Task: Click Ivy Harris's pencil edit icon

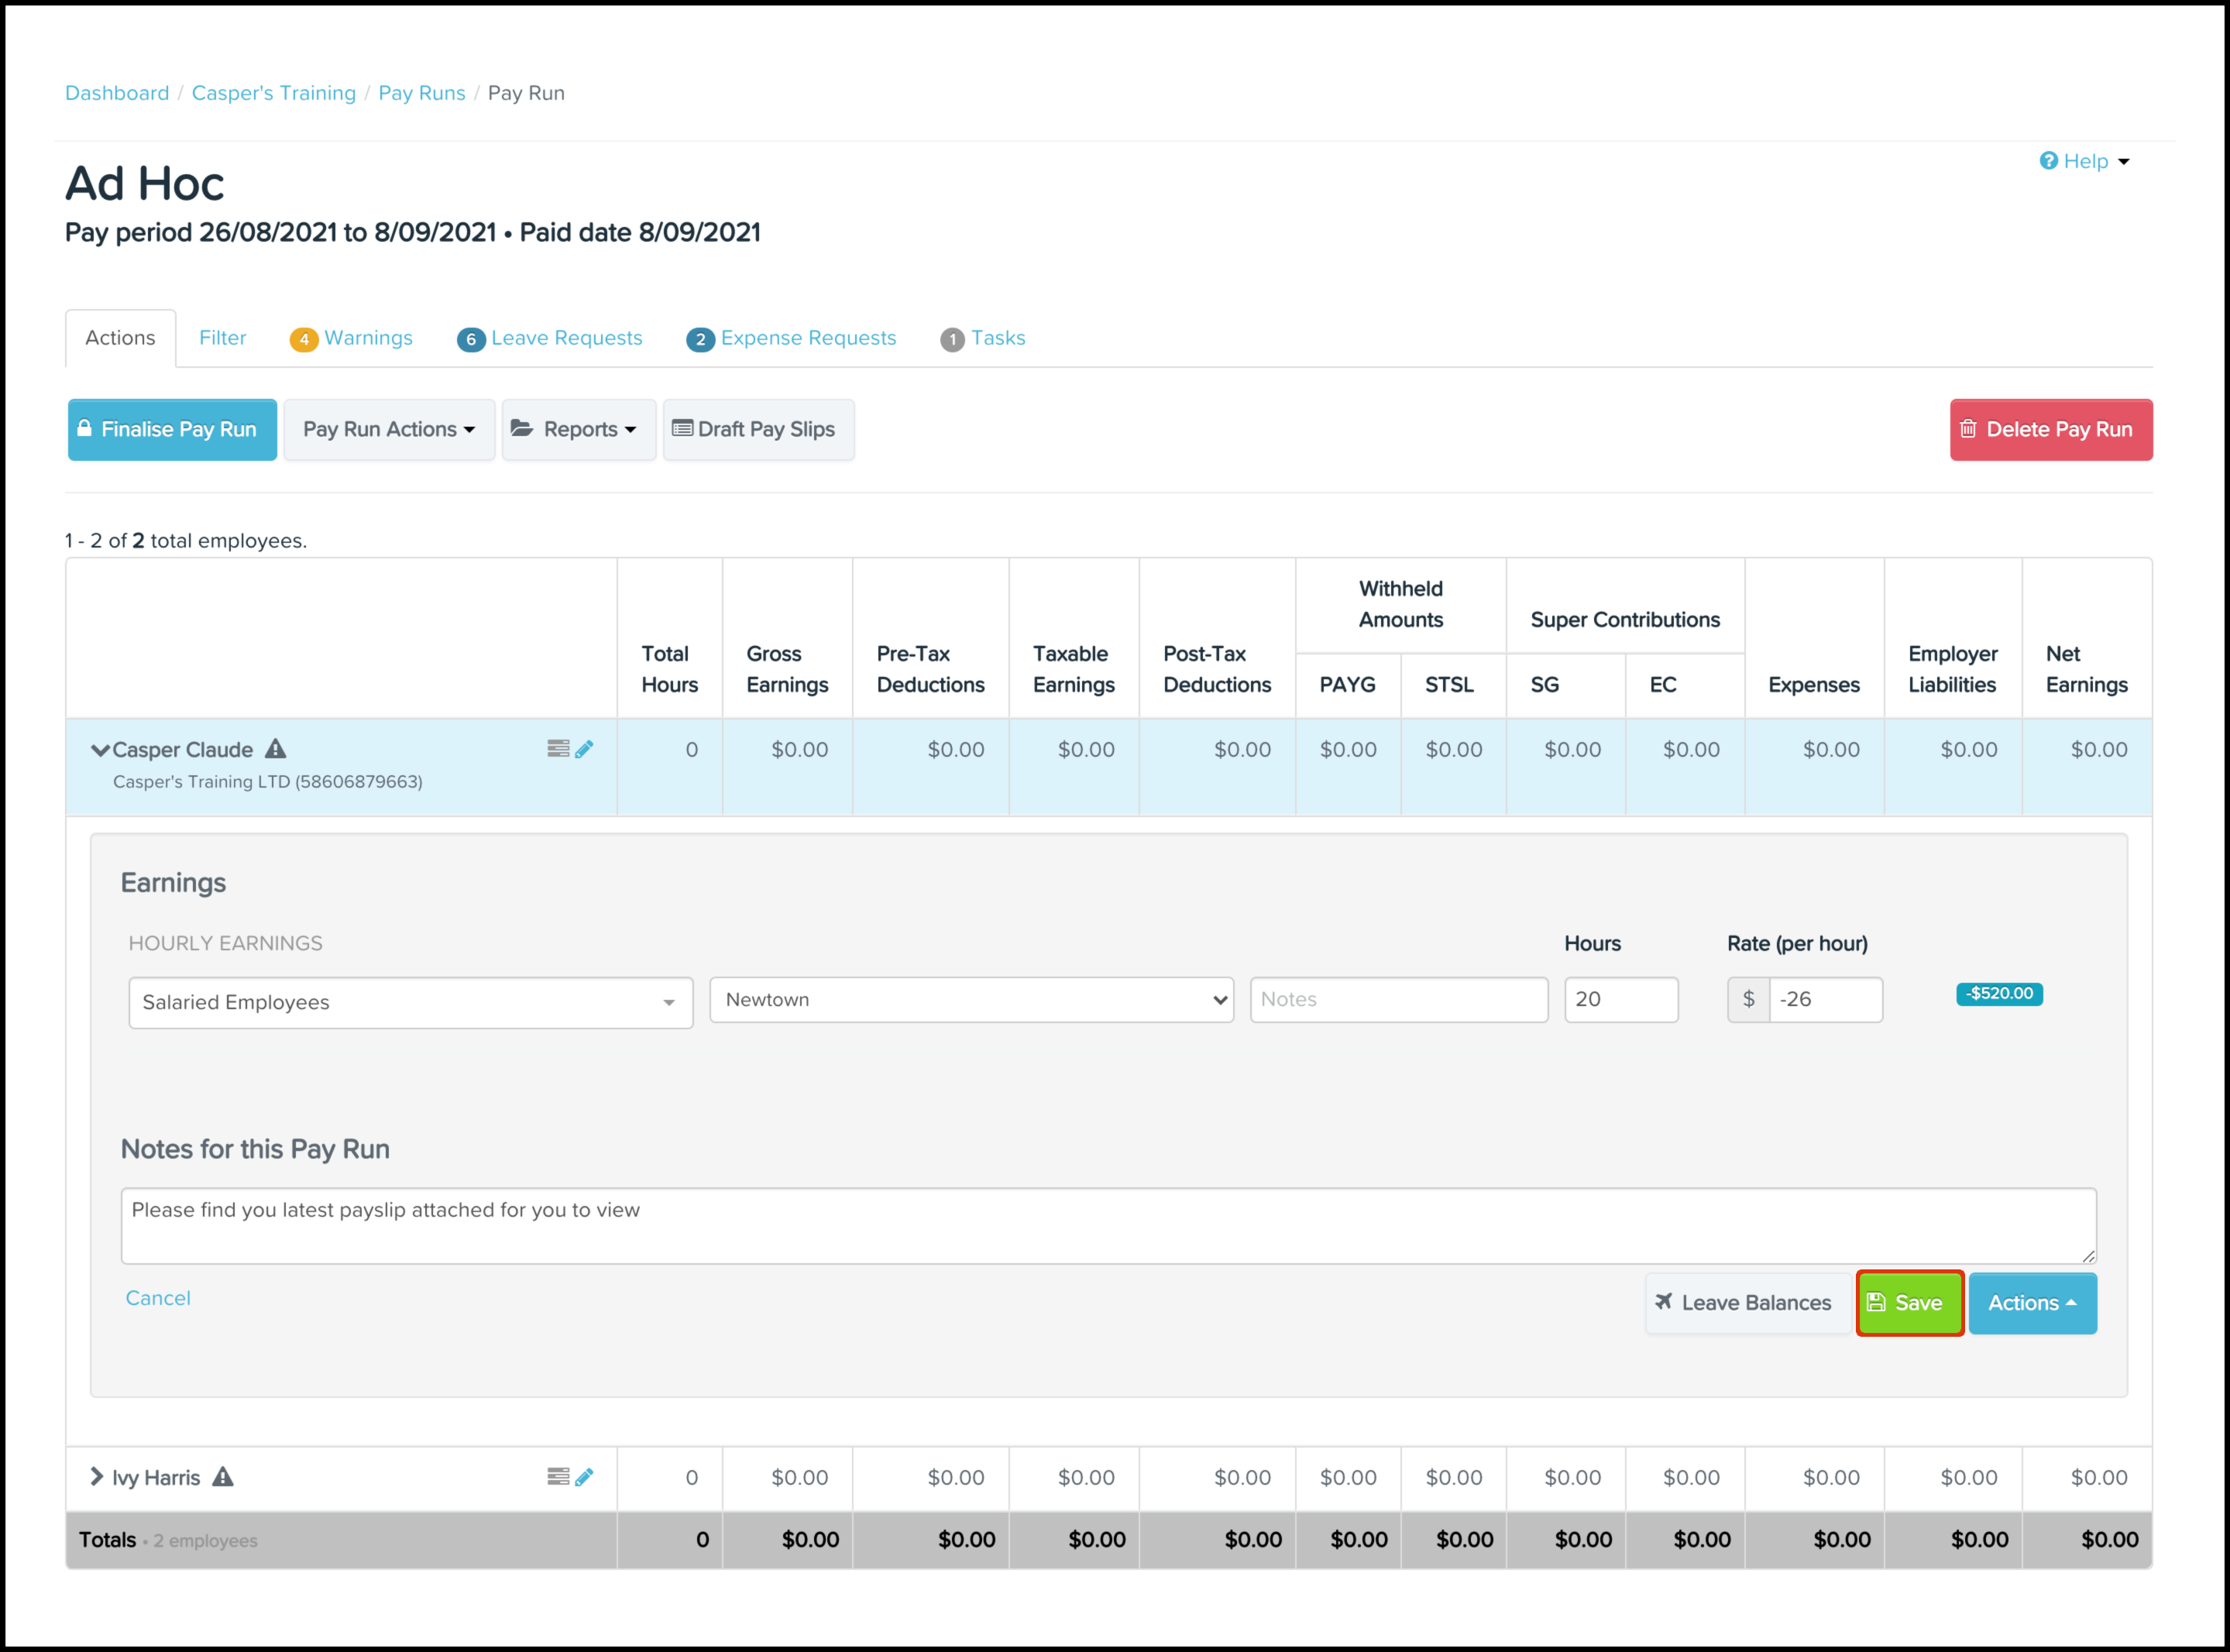Action: (x=585, y=1476)
